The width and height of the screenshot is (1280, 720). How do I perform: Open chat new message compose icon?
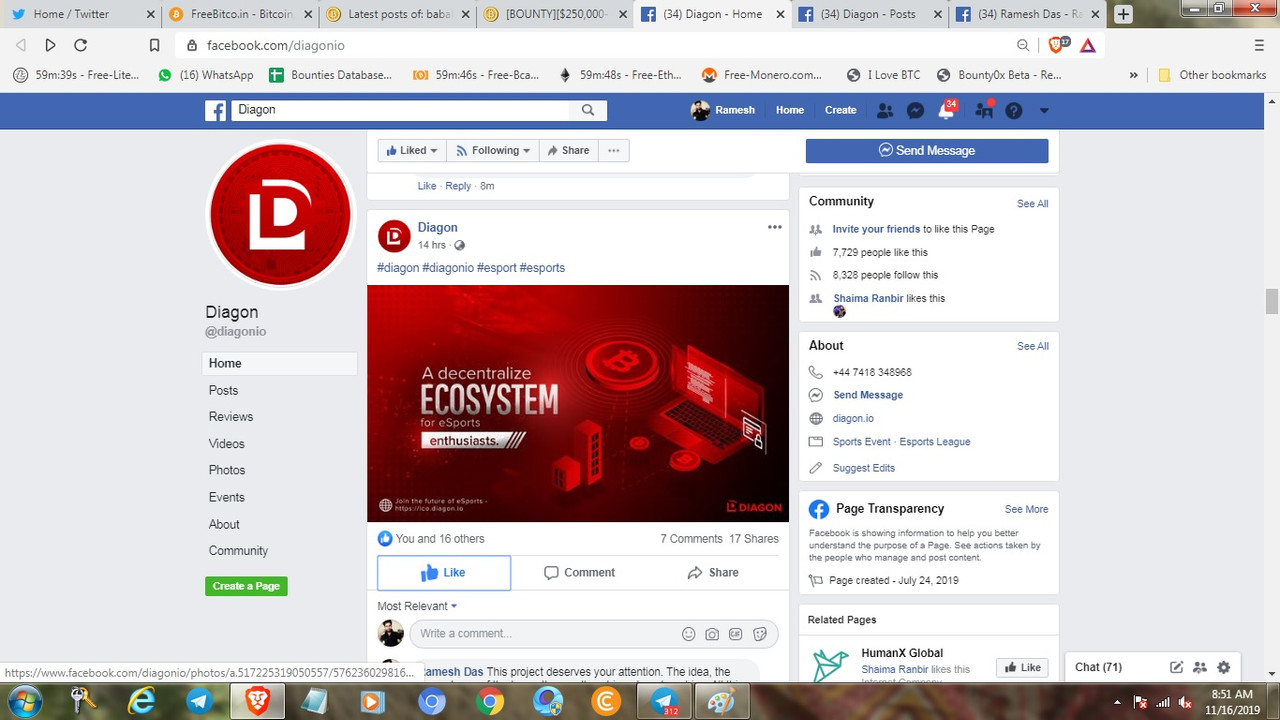tap(1177, 667)
